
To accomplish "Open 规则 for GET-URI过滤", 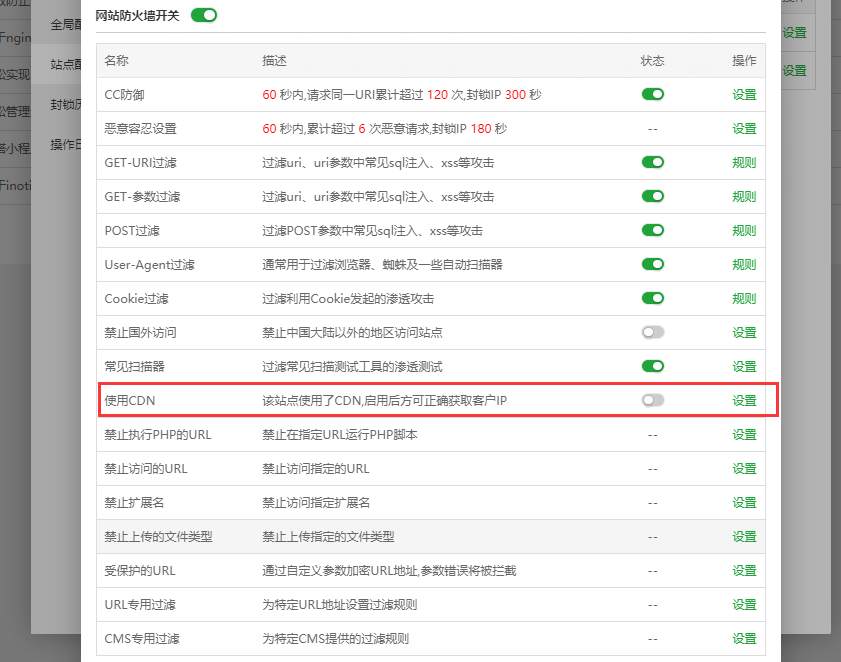I will click(744, 163).
